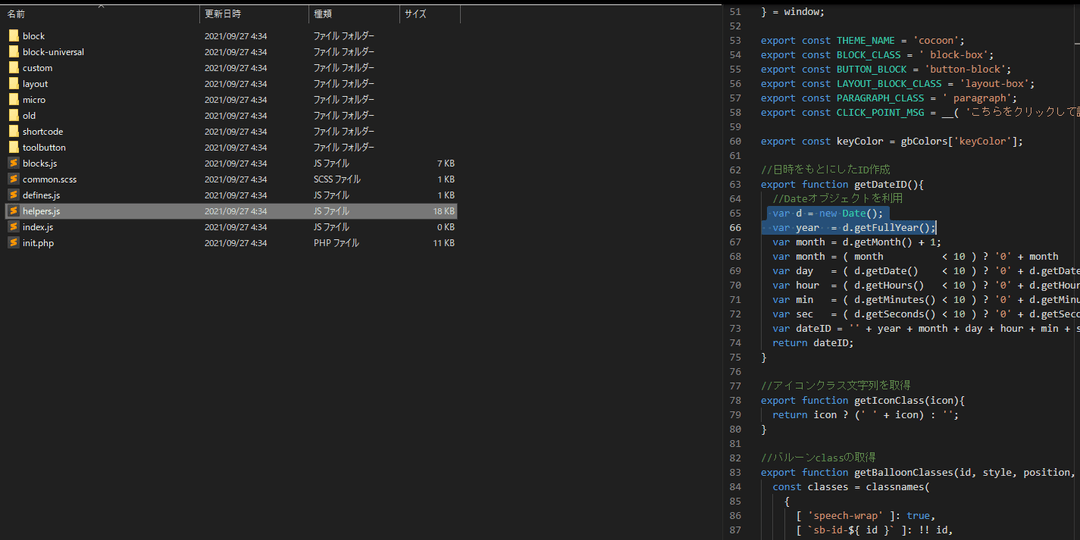Click the blocks.js Sublime file icon

[x=14, y=163]
